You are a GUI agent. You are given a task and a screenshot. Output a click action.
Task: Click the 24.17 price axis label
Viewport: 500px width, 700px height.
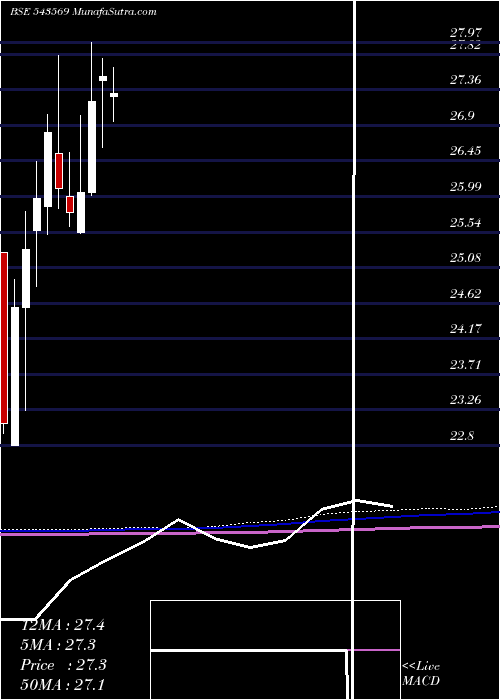point(465,329)
